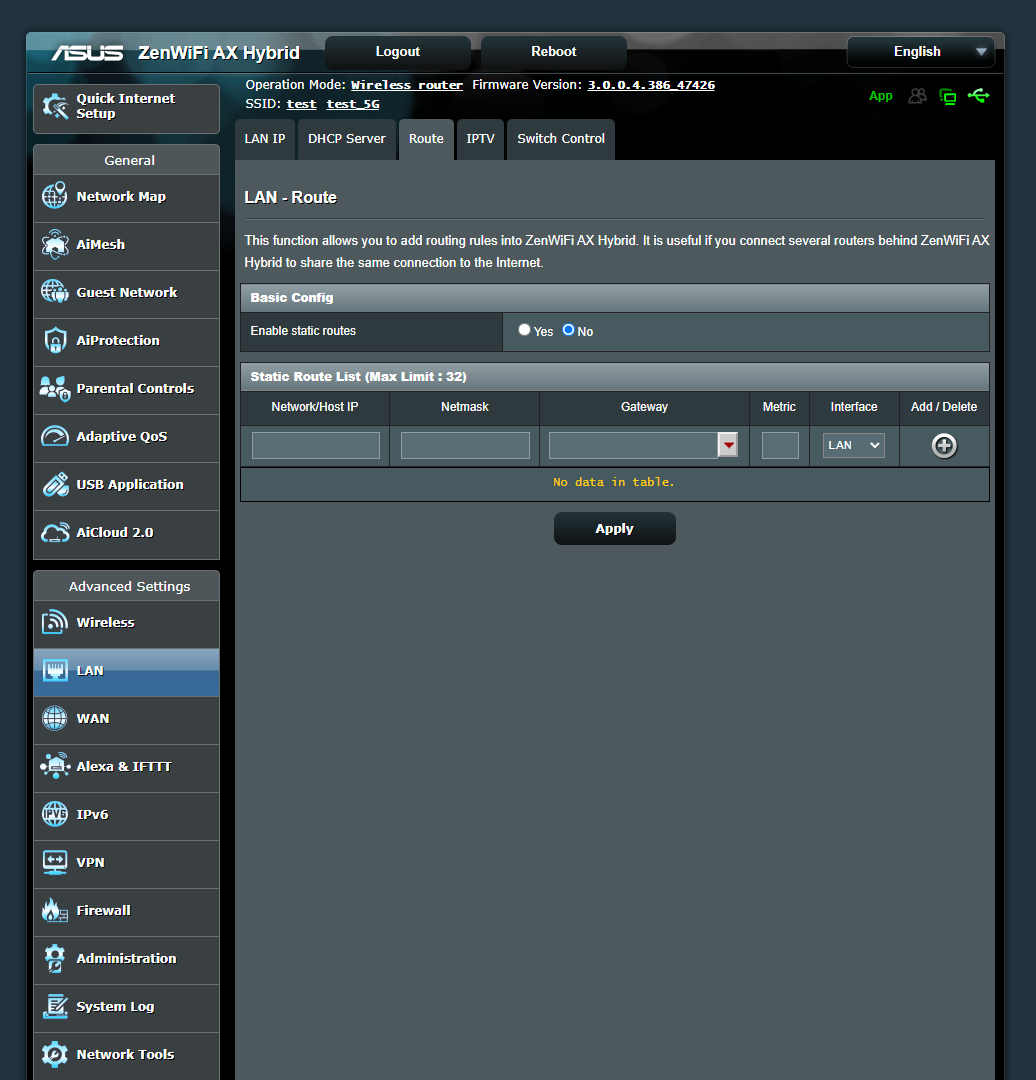Add a new static route with the plus icon
1036x1080 pixels.
coord(943,446)
